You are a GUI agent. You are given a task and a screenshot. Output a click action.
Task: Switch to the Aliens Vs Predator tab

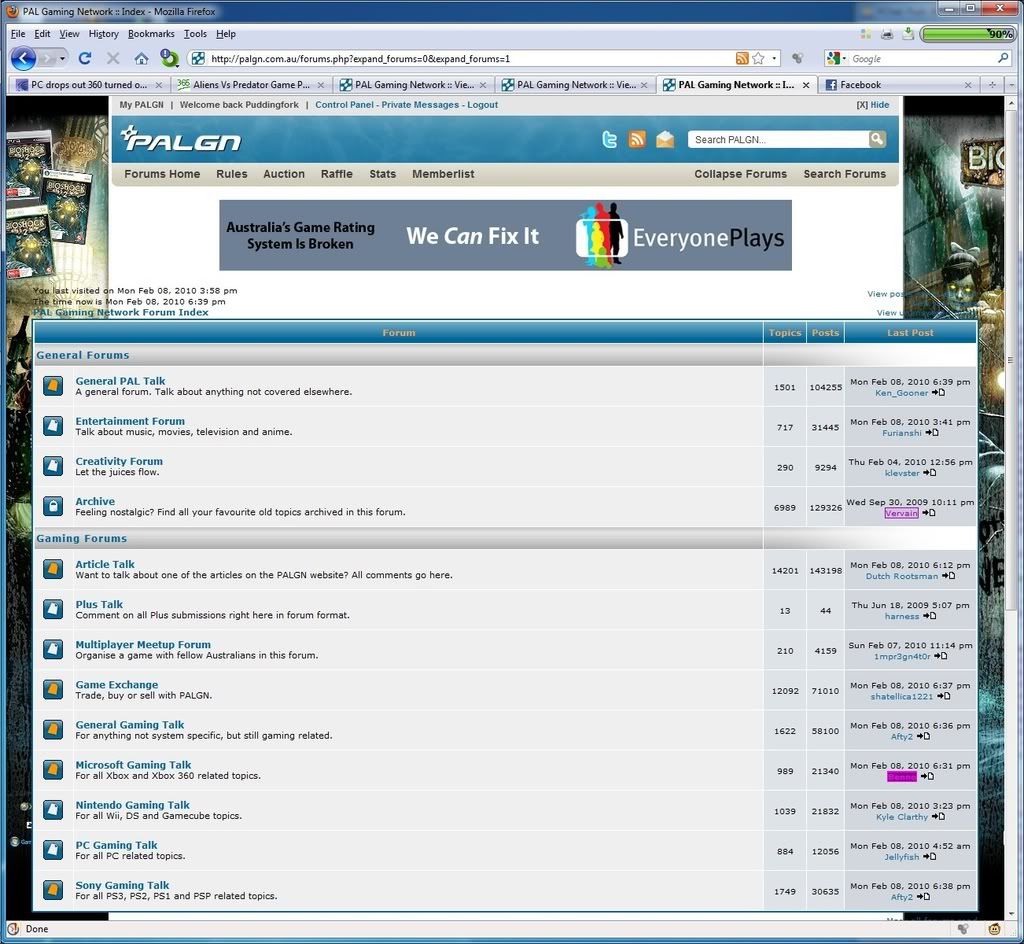click(251, 85)
